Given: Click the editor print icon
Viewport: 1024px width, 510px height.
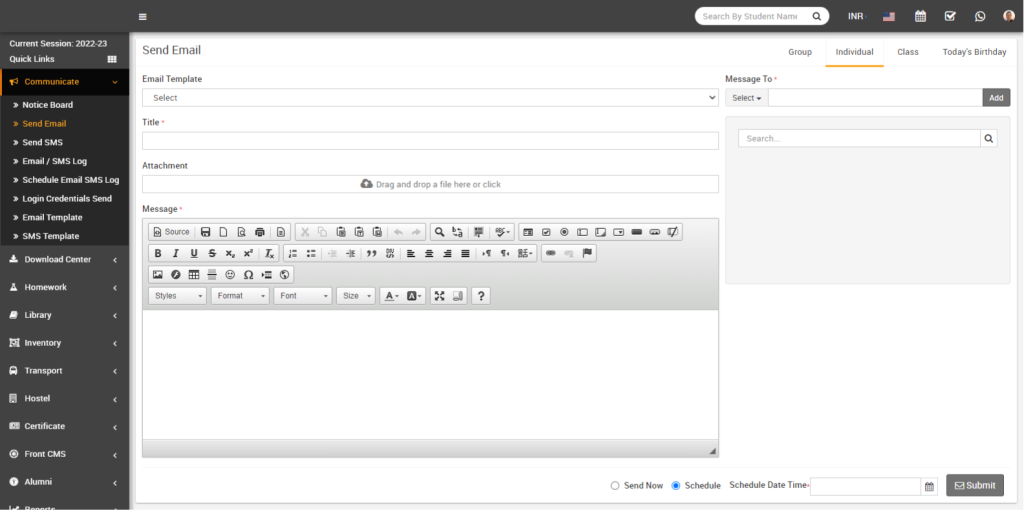Looking at the screenshot, I should pos(260,232).
